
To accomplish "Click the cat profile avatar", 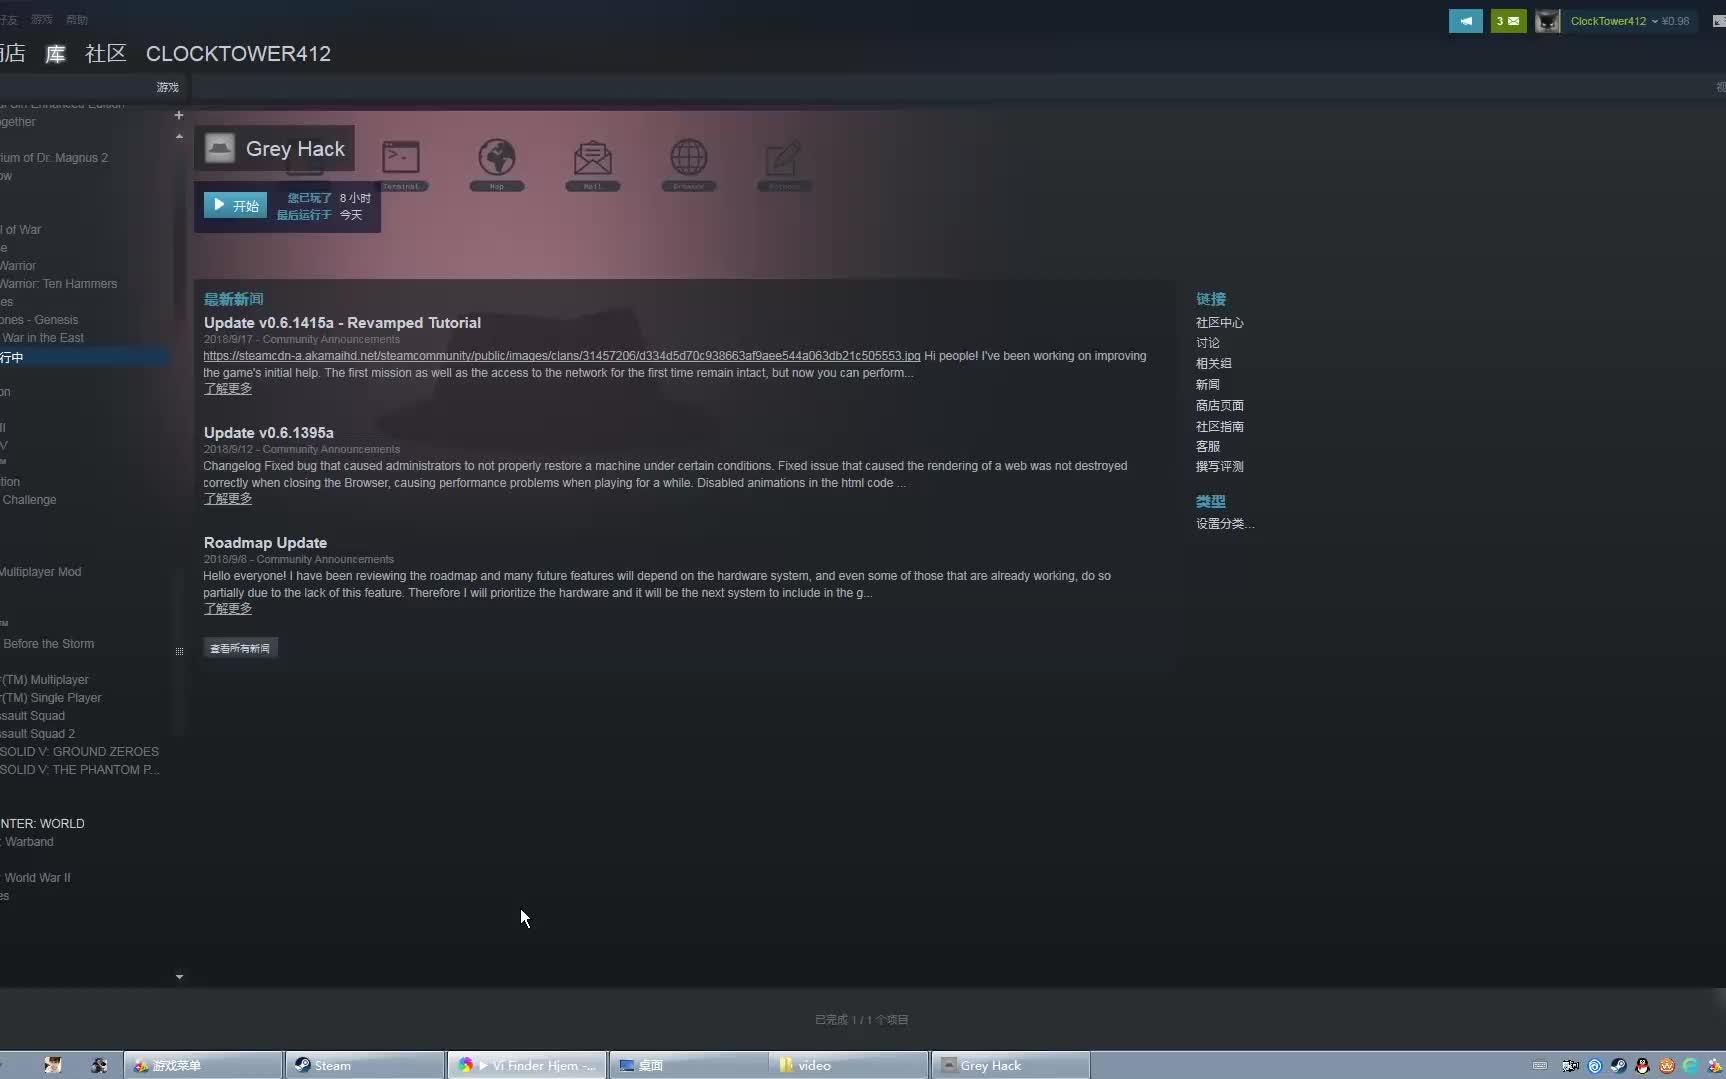I will [1547, 21].
